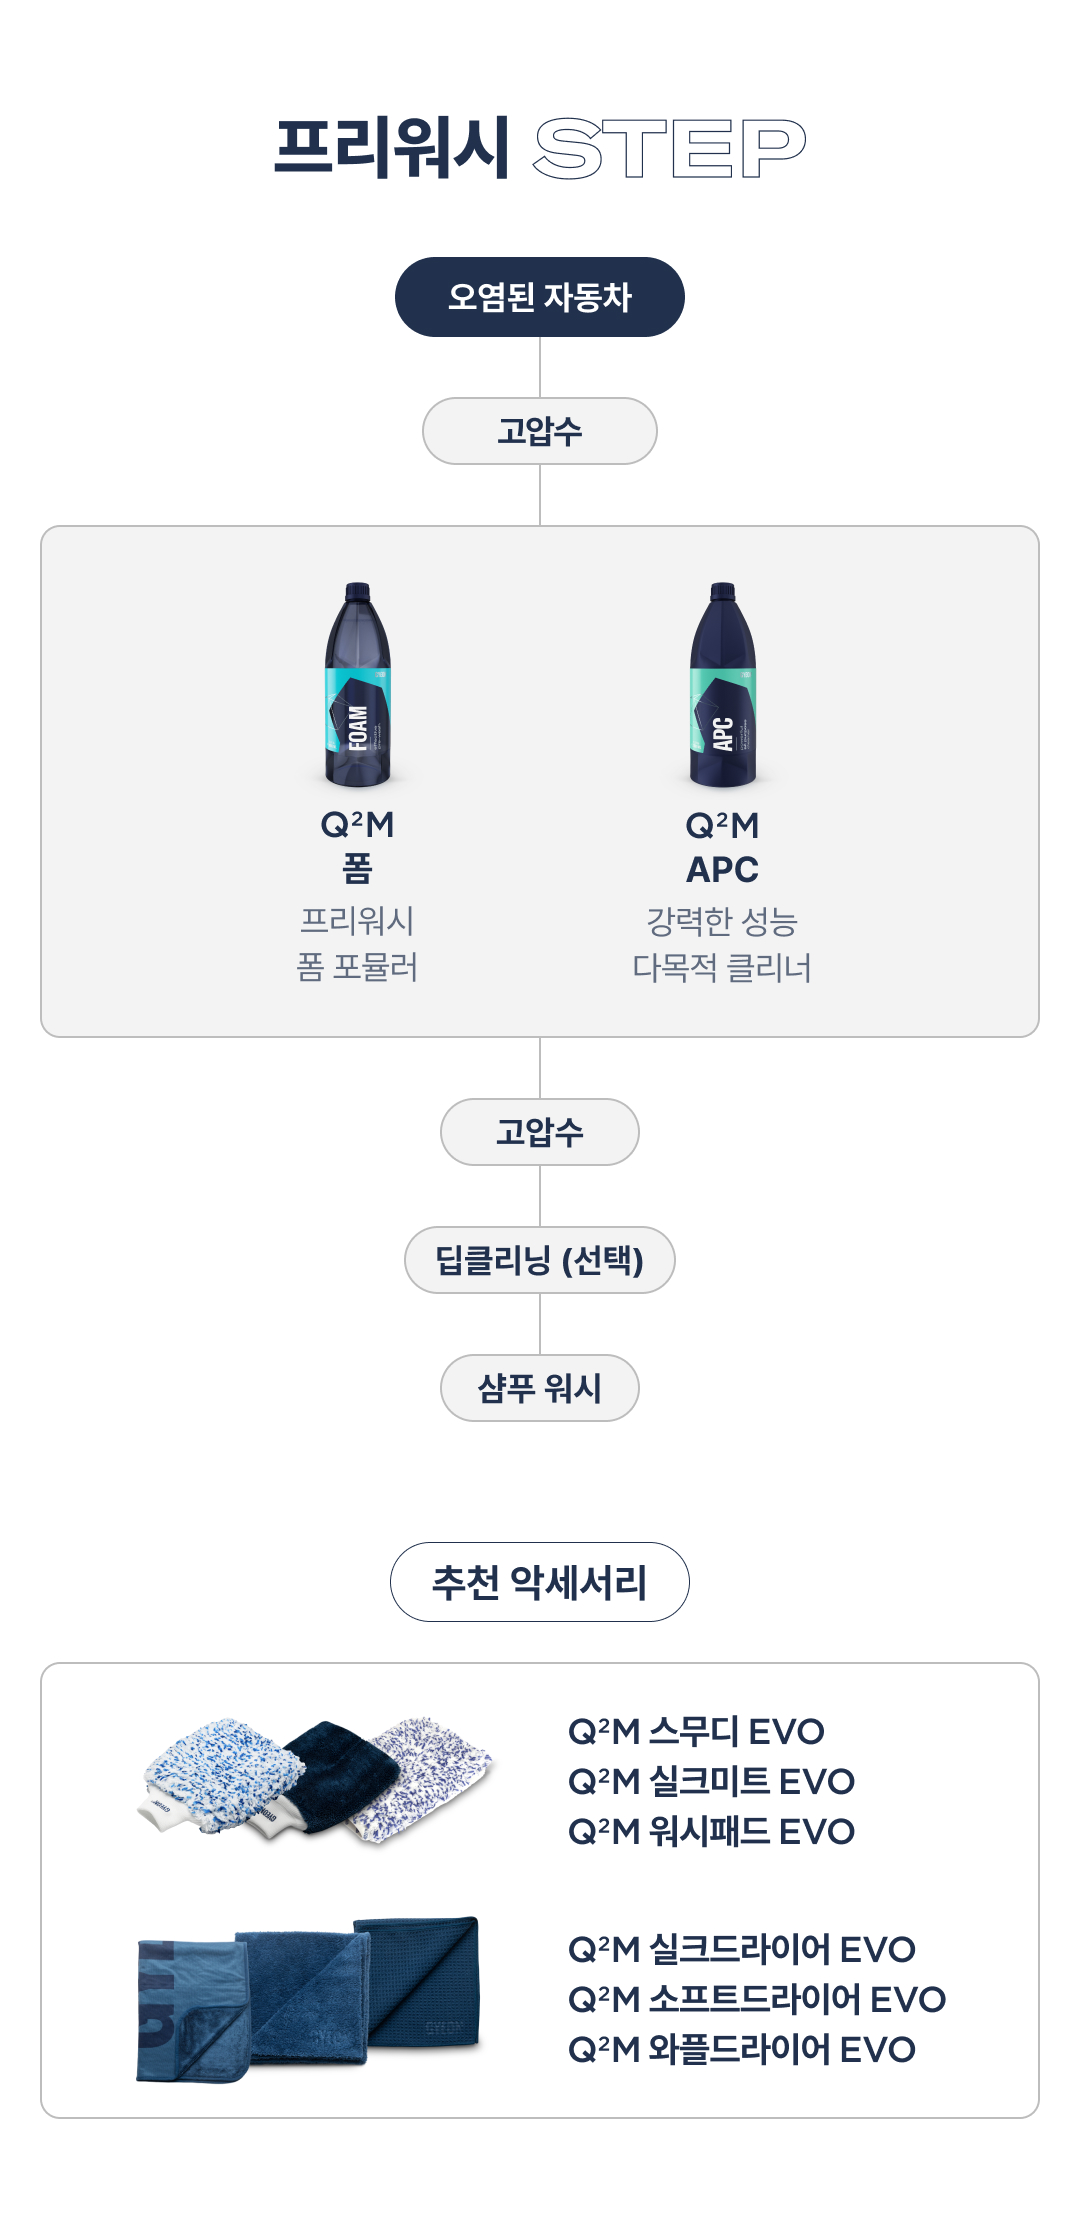
Task: Click the Q²M APC bottle image
Action: pos(722,684)
